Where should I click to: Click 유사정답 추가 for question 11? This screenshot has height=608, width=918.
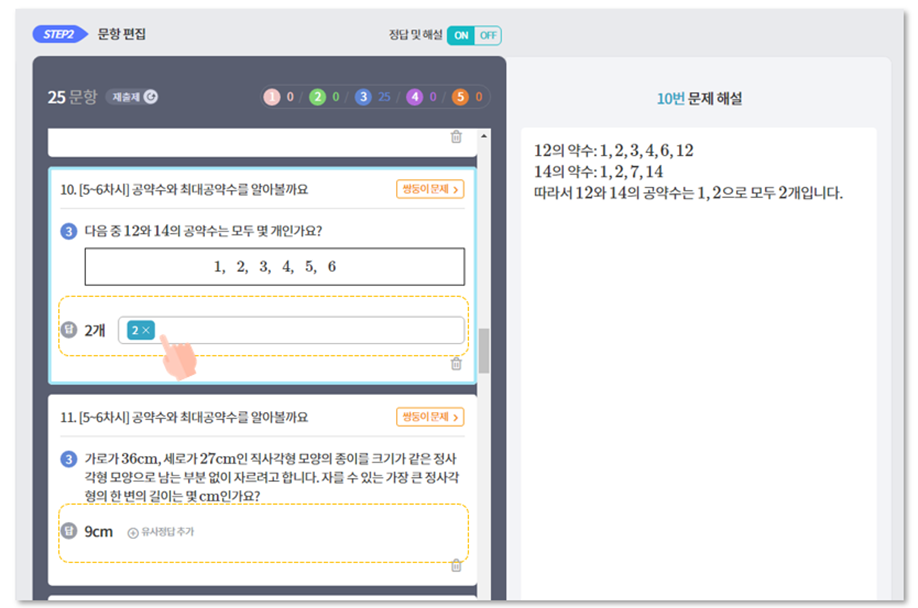pyautogui.click(x=161, y=532)
